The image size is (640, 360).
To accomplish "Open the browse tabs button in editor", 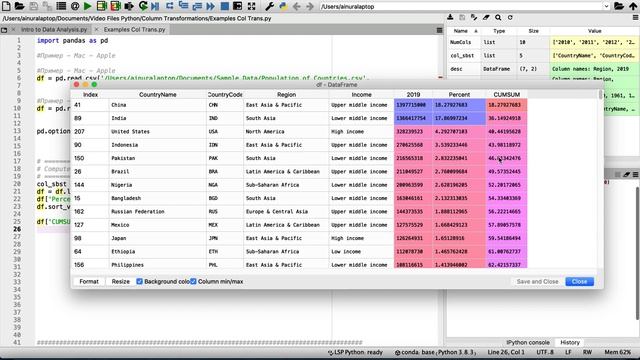I will [4, 30].
